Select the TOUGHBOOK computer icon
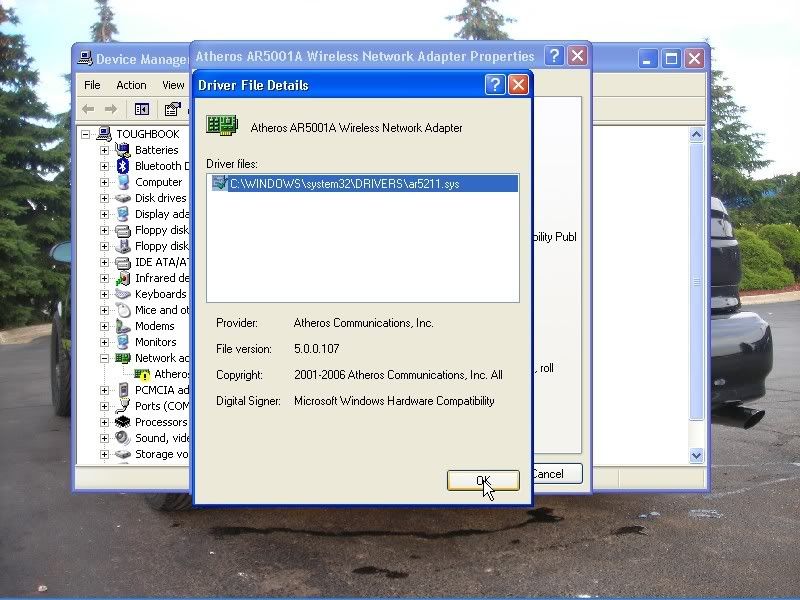The width and height of the screenshot is (800, 600). pyautogui.click(x=104, y=134)
